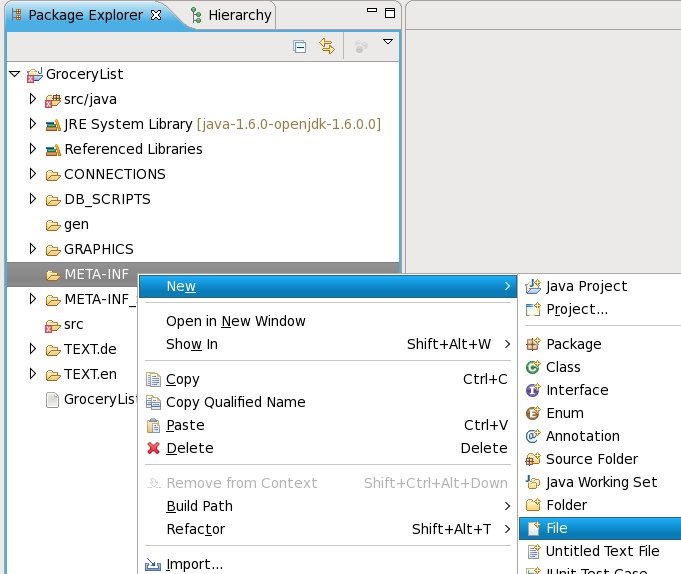Select Enum from the New submenu
Viewport: 681px width, 574px height.
click(x=564, y=413)
